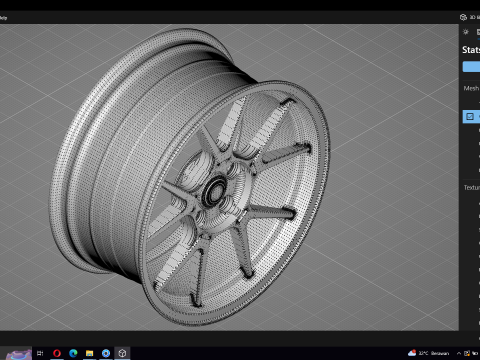
Task: Open the blue ring app on taskbar
Action: click(106, 353)
